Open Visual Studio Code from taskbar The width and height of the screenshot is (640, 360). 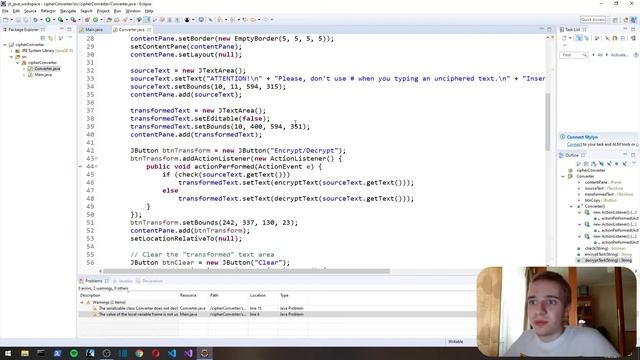pos(172,353)
